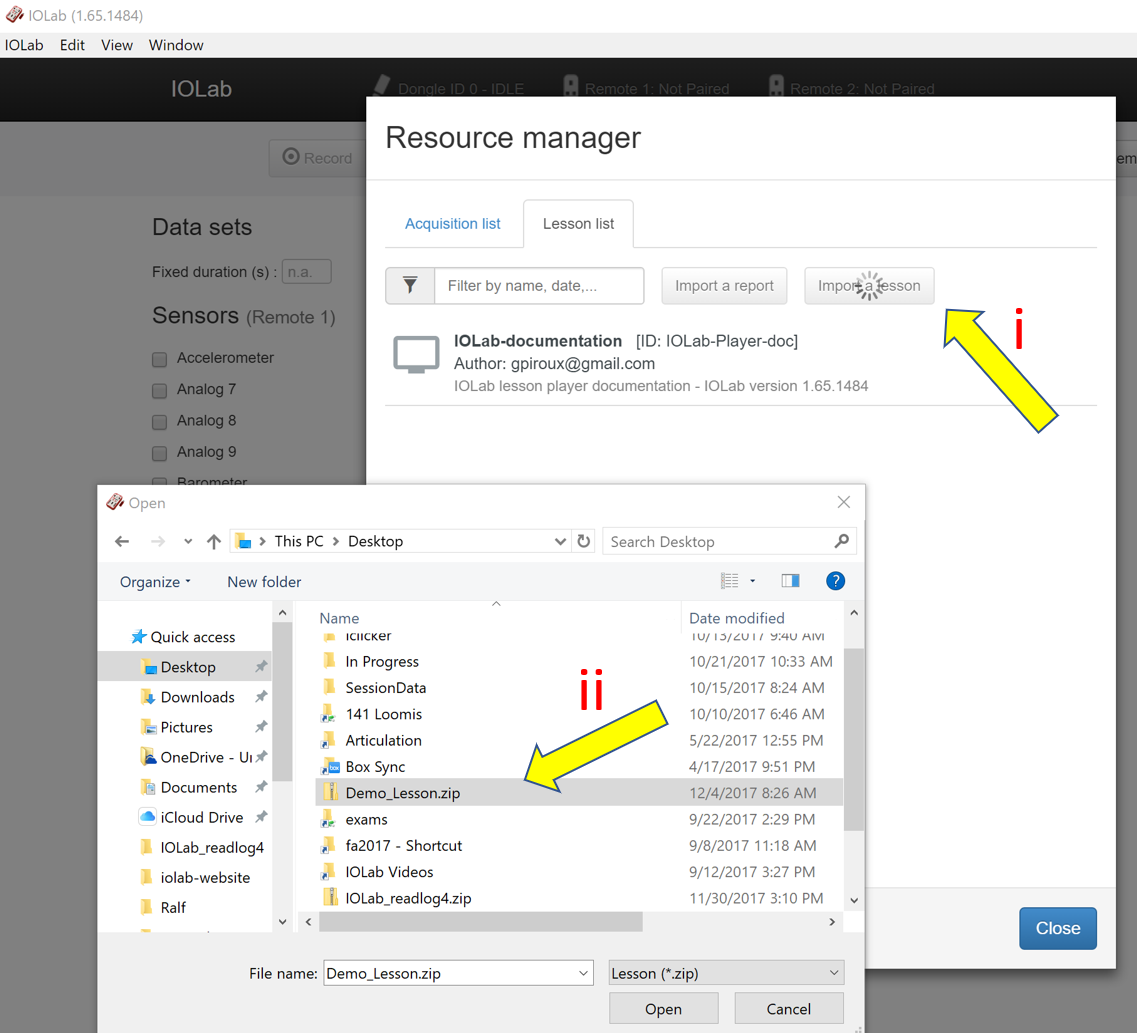Viewport: 1137px width, 1033px height.
Task: Click Open to load the selected file
Action: 663,1009
